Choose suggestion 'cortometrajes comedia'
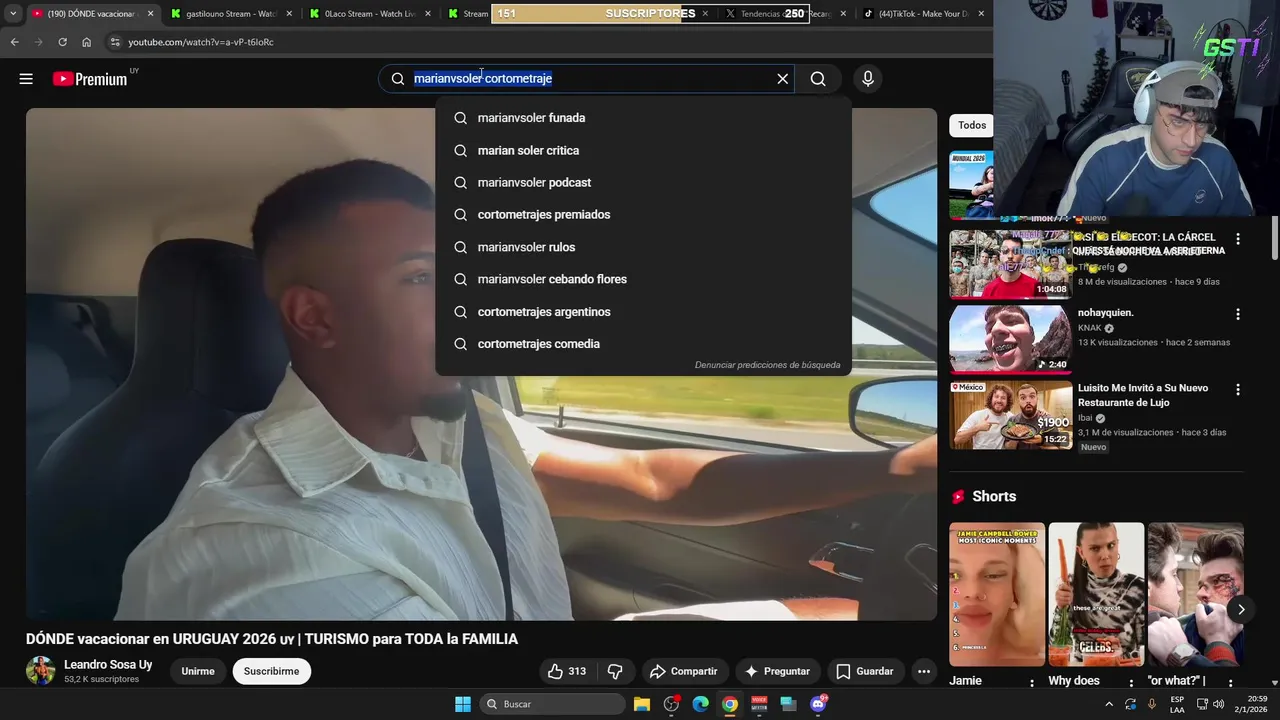Image resolution: width=1280 pixels, height=720 pixels. pos(643,344)
